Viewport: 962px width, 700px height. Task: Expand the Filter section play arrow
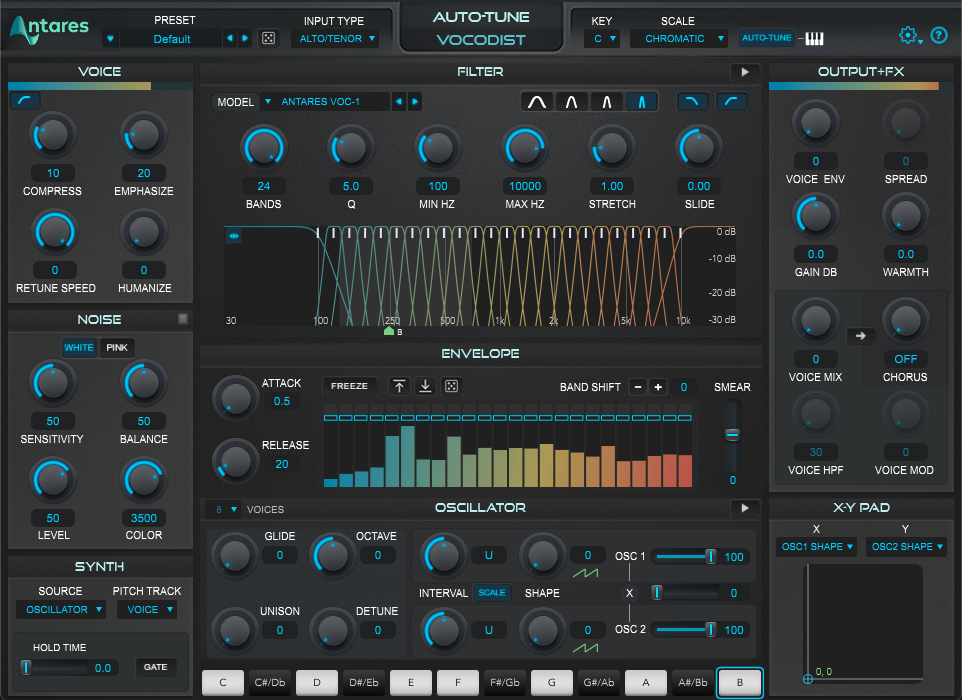[x=745, y=72]
